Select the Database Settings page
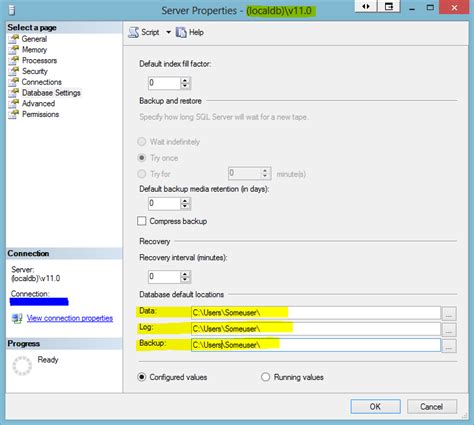The width and height of the screenshot is (474, 425). [x=51, y=93]
